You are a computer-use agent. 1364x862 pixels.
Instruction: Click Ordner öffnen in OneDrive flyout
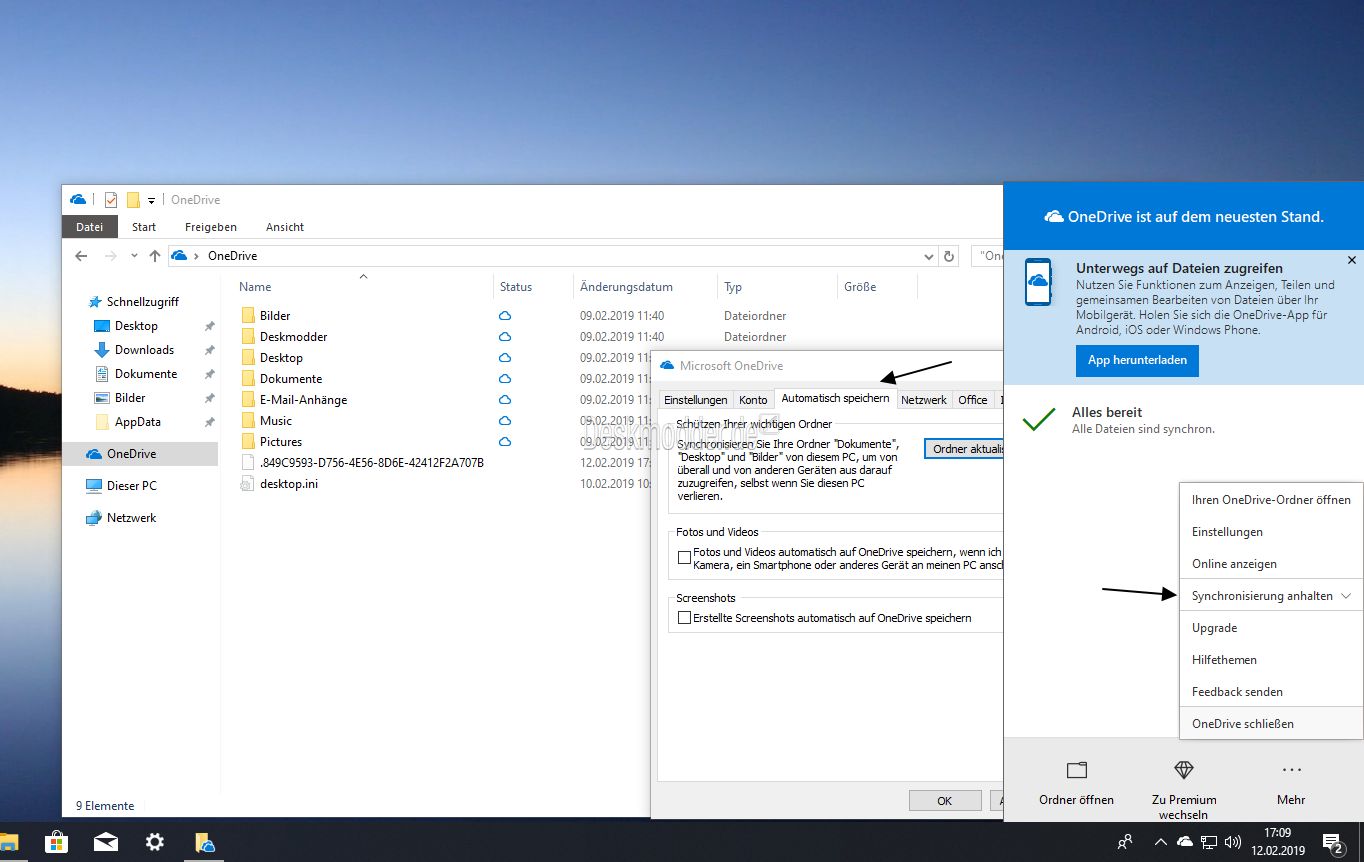[x=1076, y=783]
